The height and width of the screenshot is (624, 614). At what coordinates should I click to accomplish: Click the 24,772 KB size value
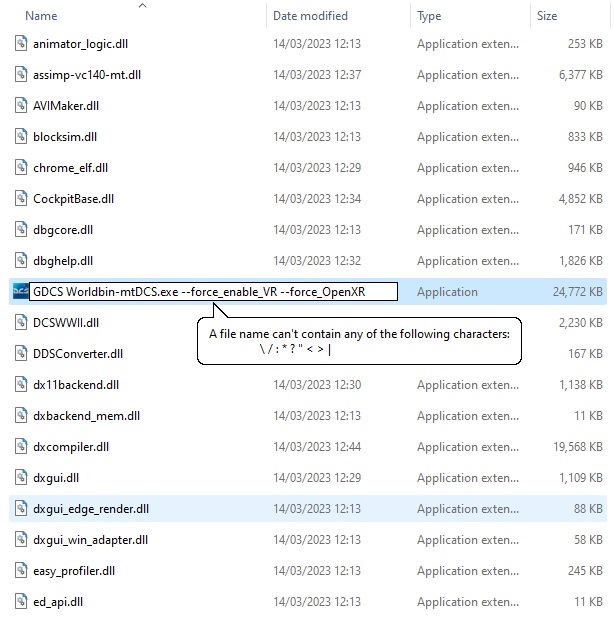(577, 292)
